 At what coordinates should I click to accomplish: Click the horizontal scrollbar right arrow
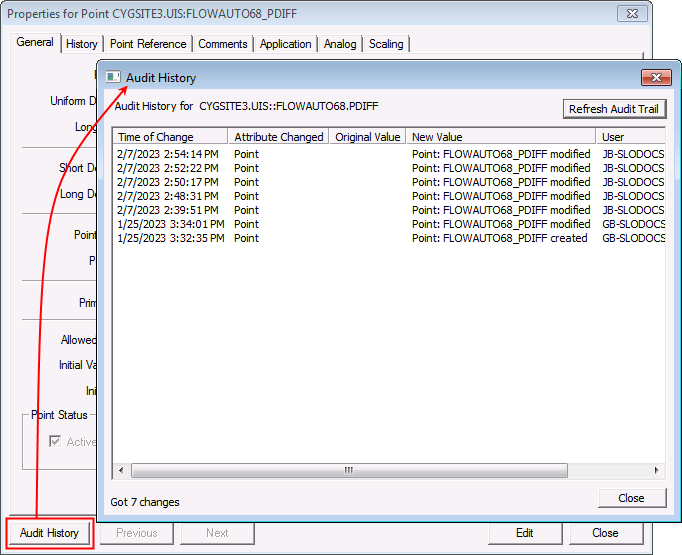tap(656, 470)
